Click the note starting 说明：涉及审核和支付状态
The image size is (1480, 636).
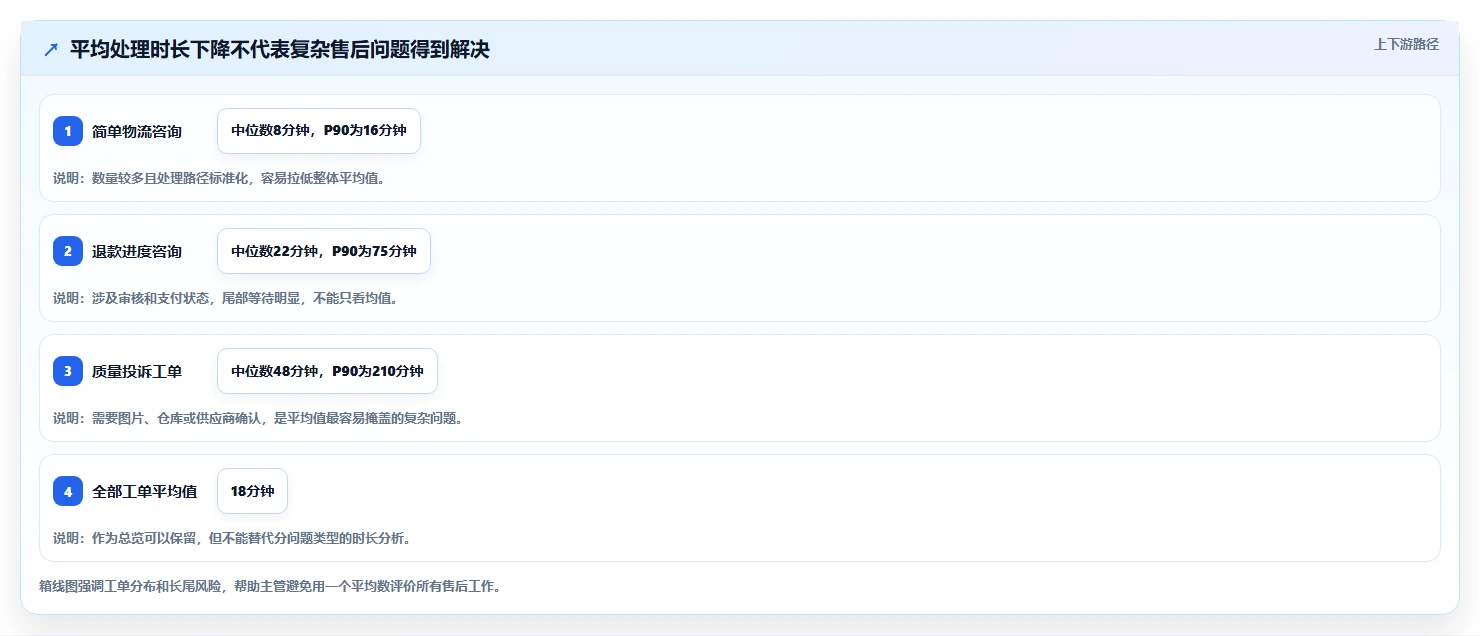(225, 299)
